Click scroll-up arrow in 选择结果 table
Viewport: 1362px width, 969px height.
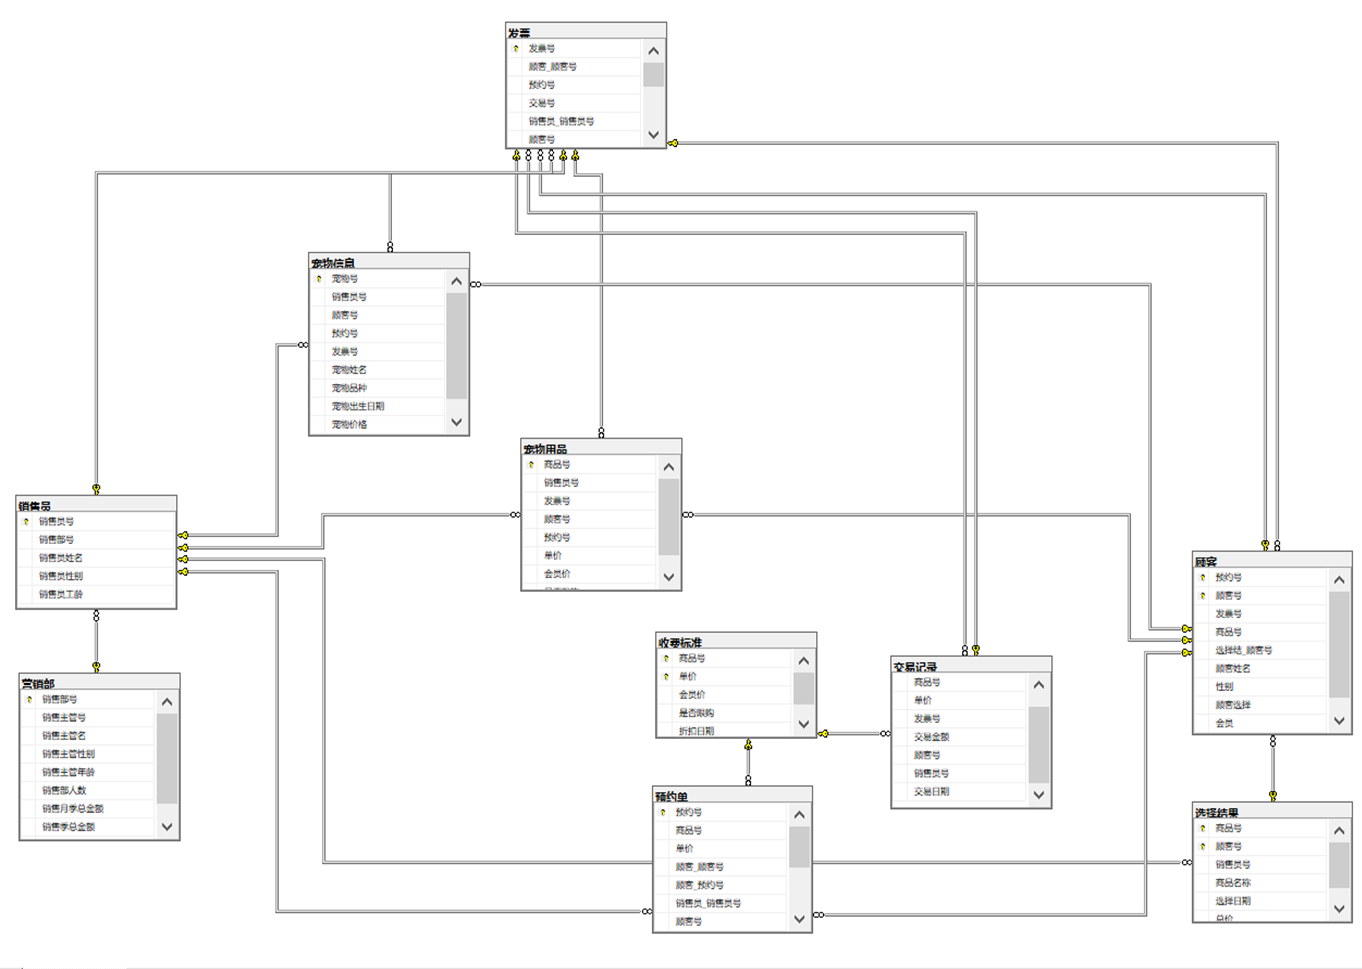(1339, 831)
